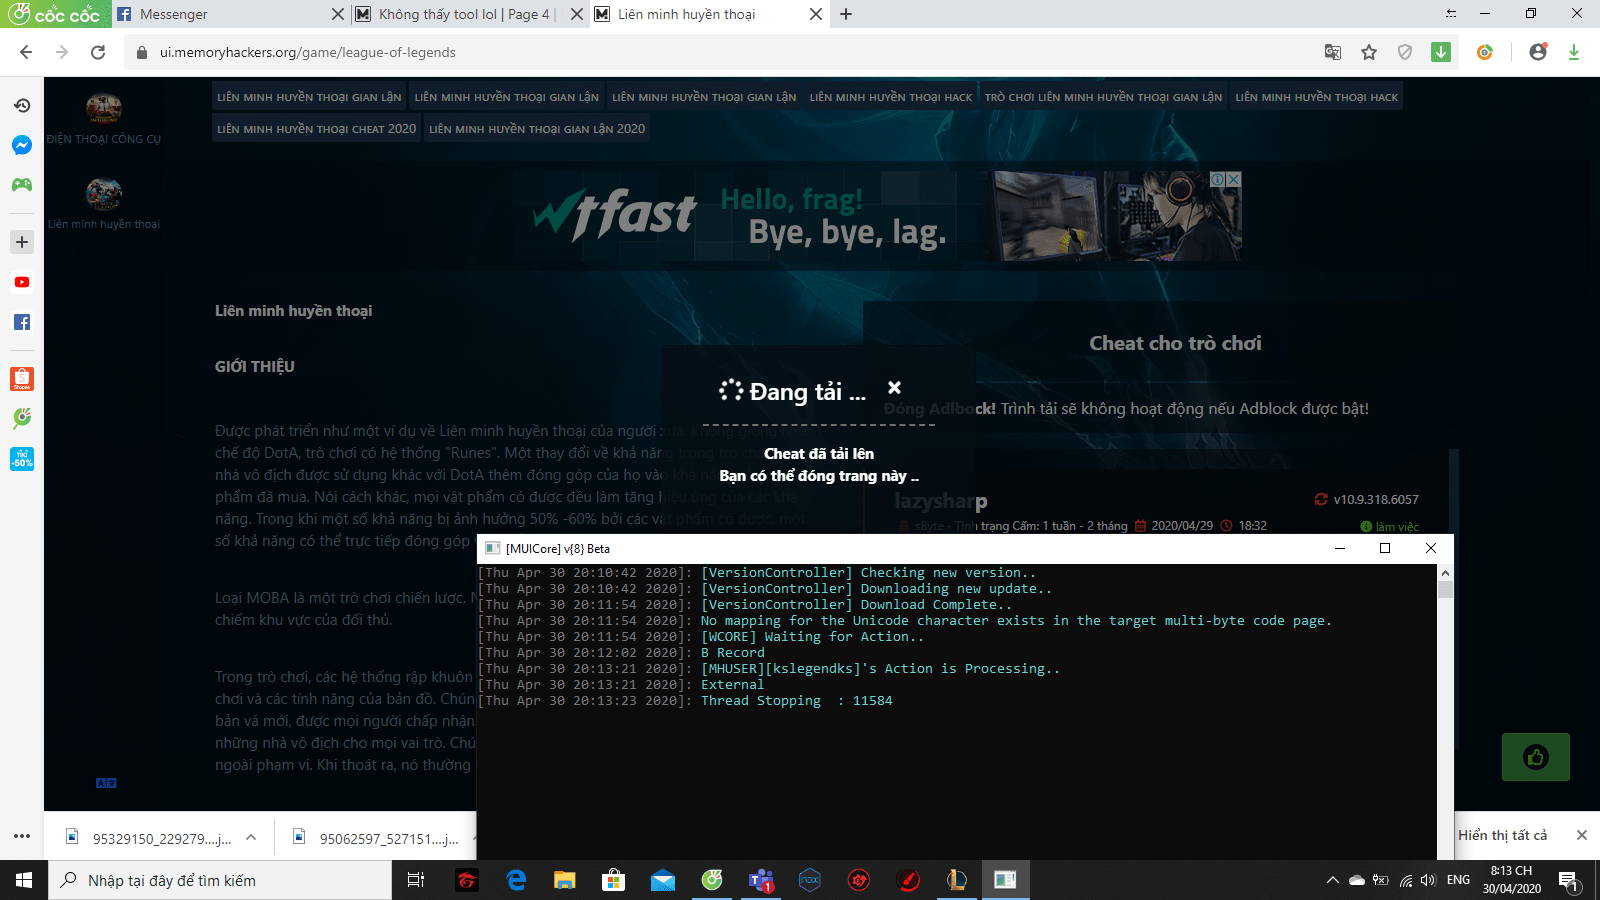
Task: Click the volume icon in system tray
Action: 1429,880
